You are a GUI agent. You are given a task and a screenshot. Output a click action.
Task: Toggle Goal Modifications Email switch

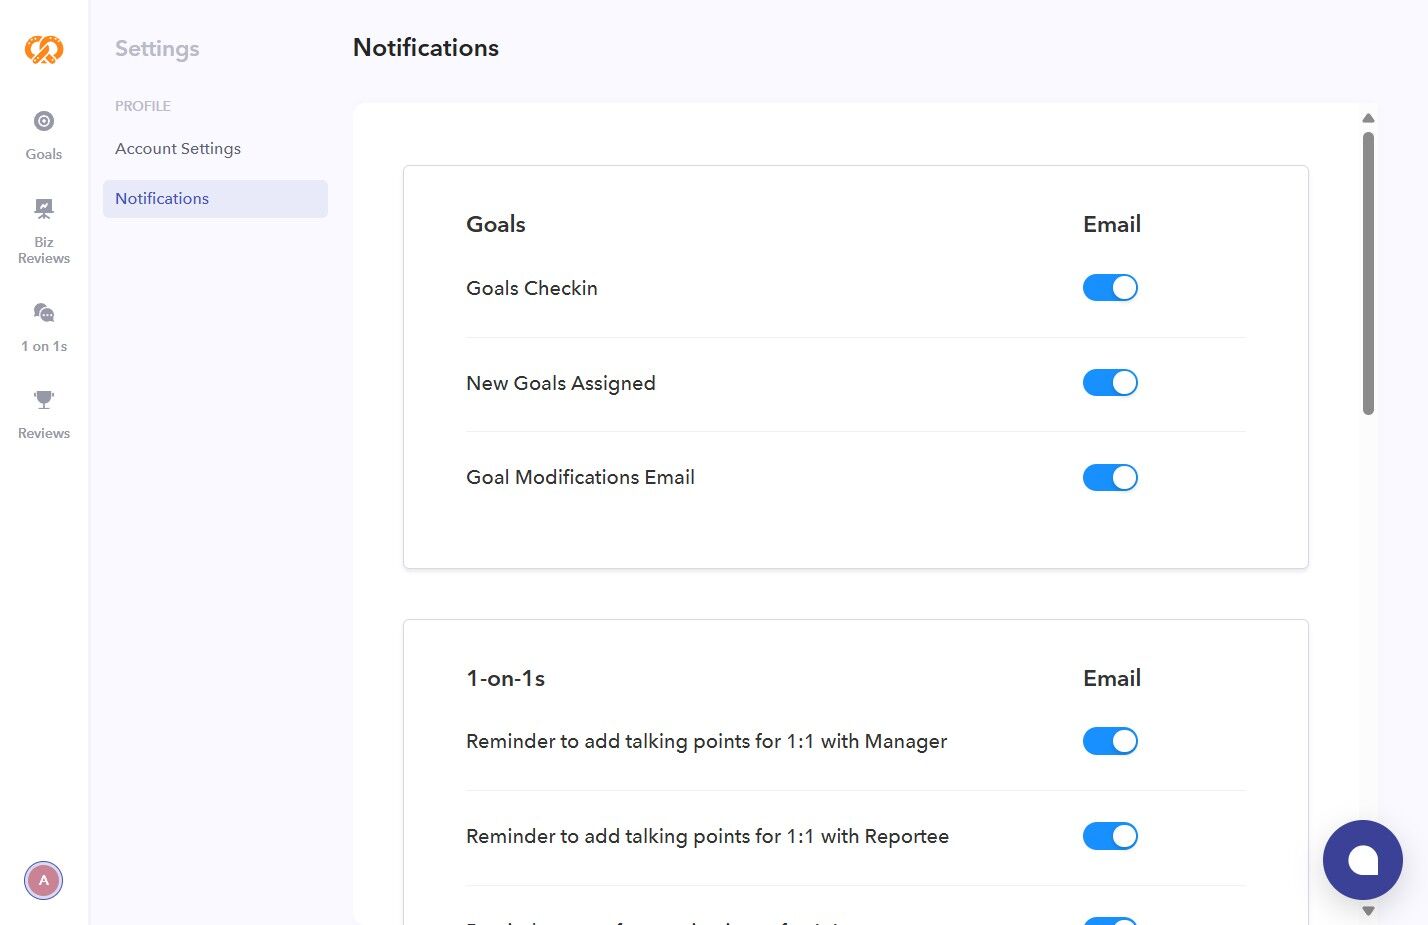1110,478
